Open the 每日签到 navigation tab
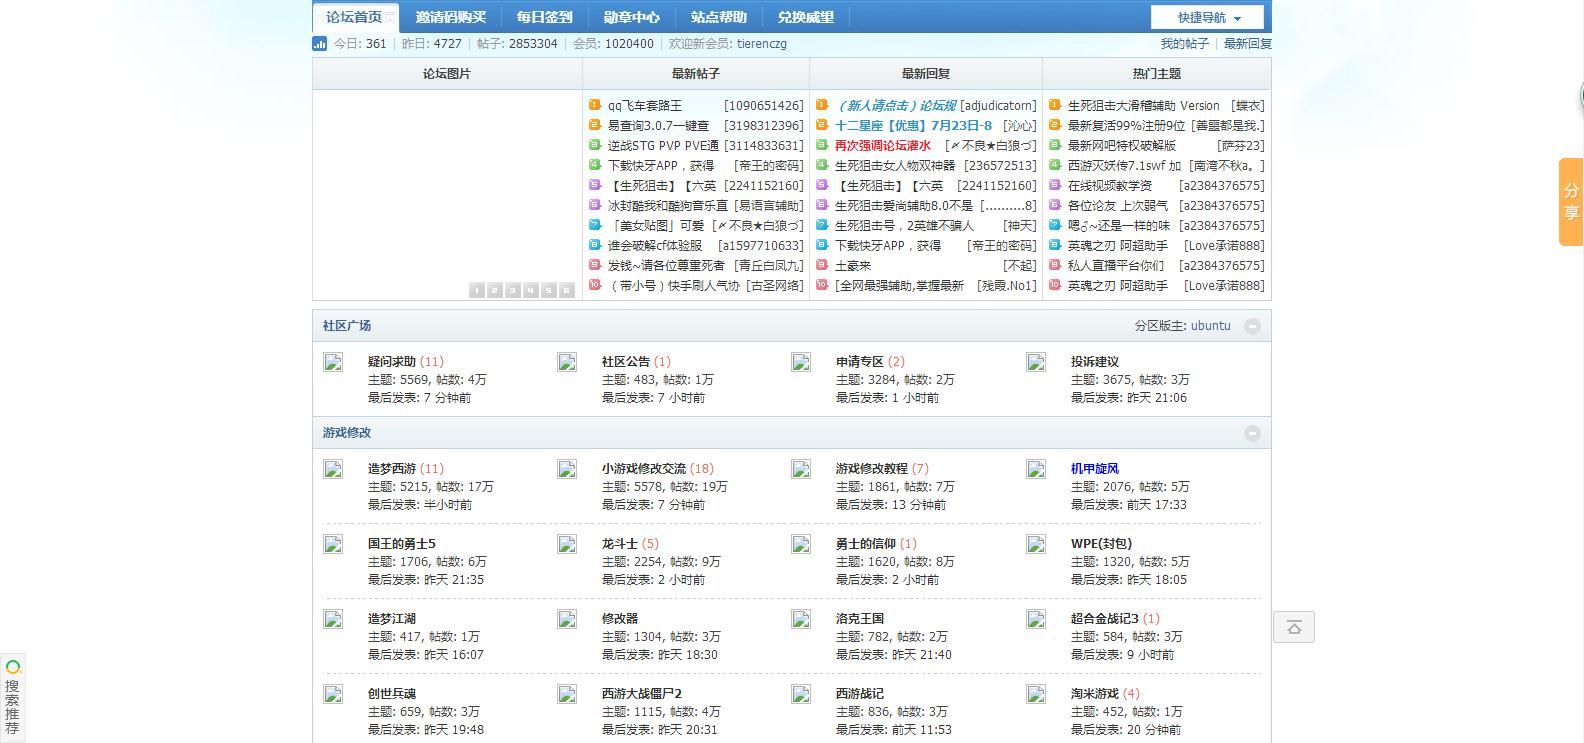Viewport: 1584px width, 743px height. pos(544,17)
